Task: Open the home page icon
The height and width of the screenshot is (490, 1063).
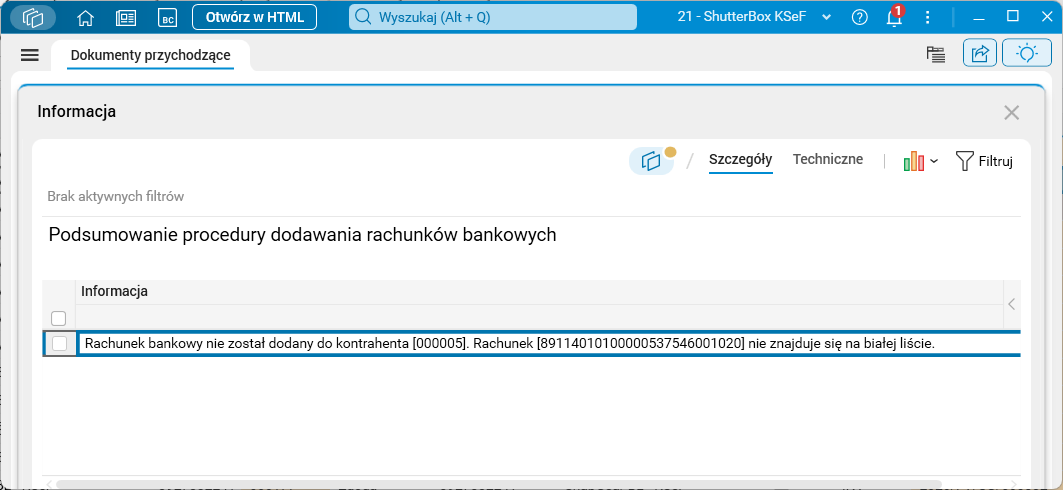Action: (85, 18)
